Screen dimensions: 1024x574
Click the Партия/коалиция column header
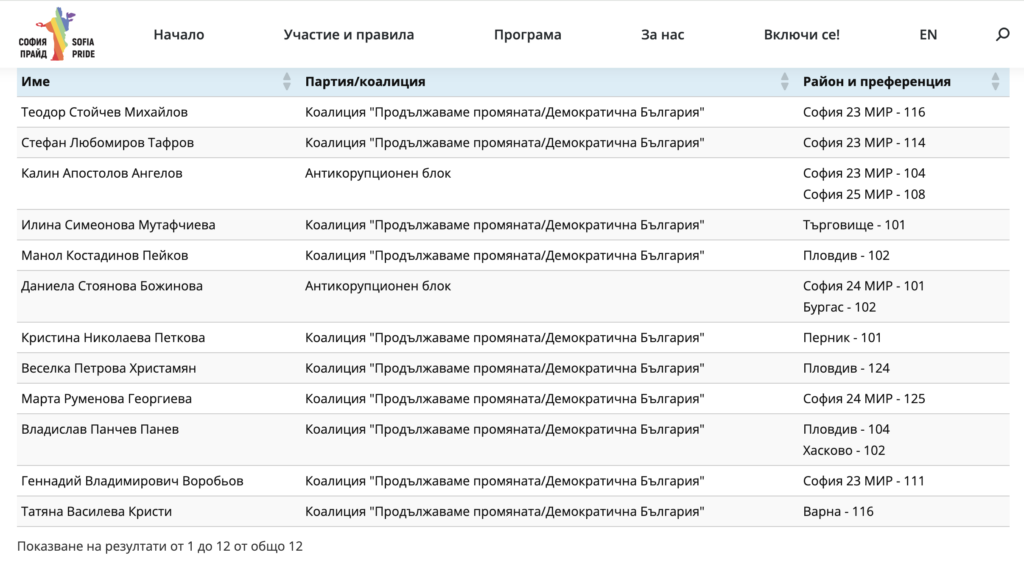point(365,82)
